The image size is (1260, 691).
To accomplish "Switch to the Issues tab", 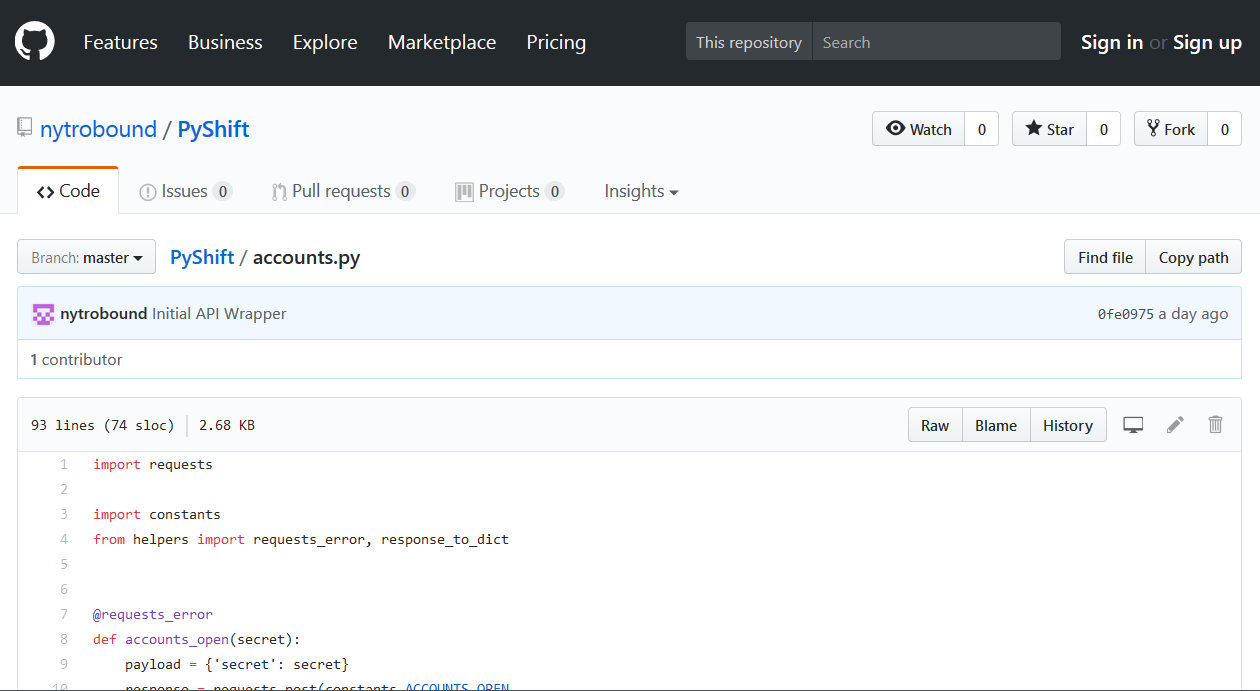I will coord(185,191).
